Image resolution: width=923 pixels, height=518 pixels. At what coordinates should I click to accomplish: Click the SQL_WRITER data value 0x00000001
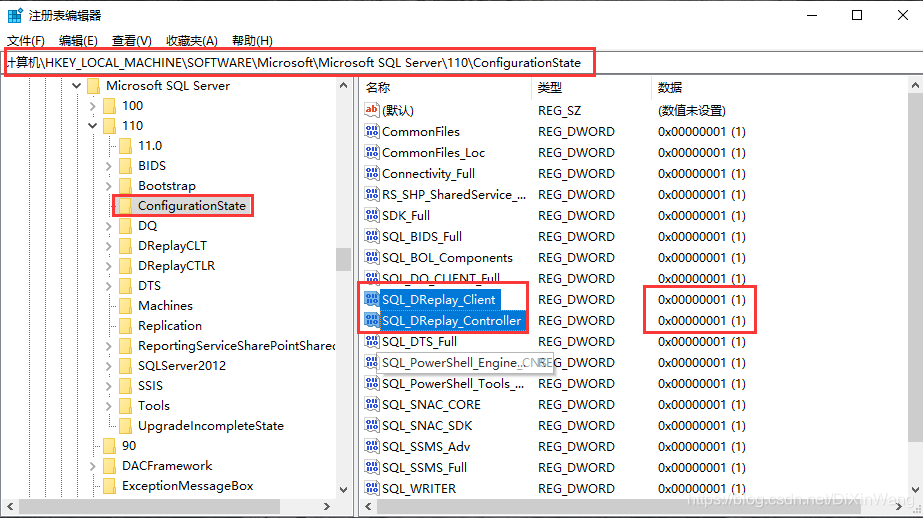pos(702,488)
